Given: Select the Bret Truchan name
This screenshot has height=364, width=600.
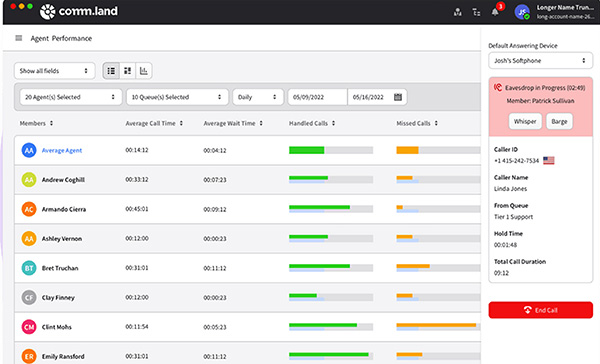Looking at the screenshot, I should [x=60, y=268].
